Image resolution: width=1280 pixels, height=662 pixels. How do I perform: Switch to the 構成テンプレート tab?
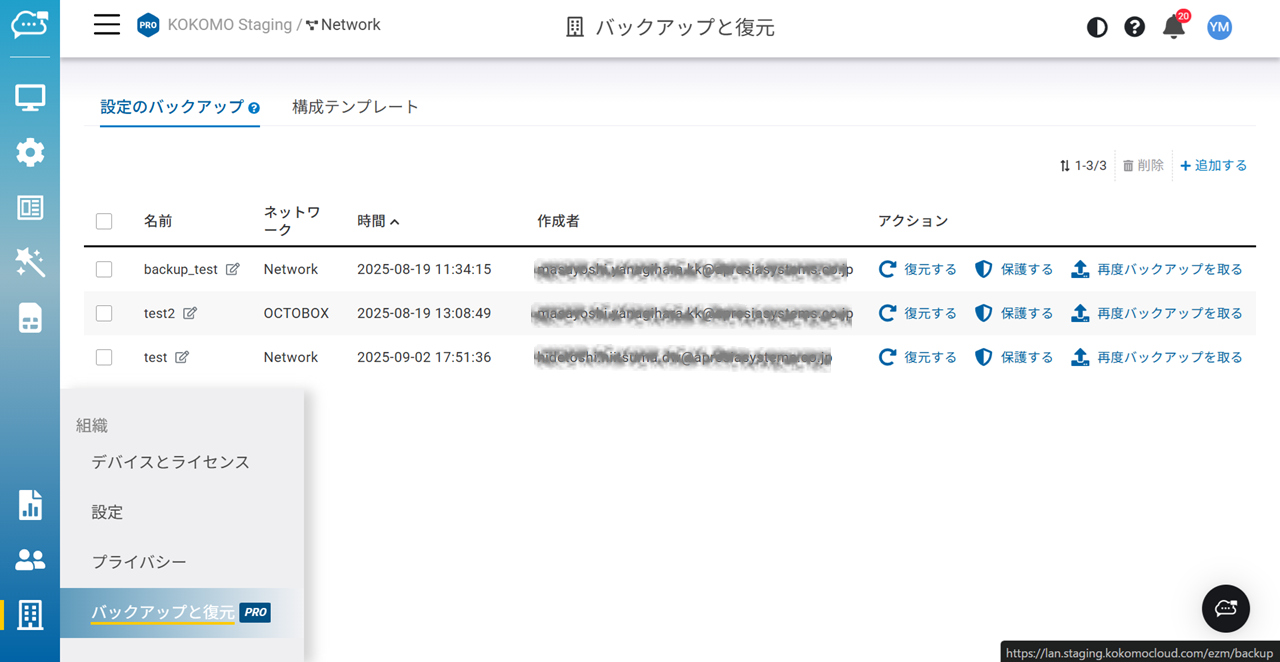(x=355, y=107)
